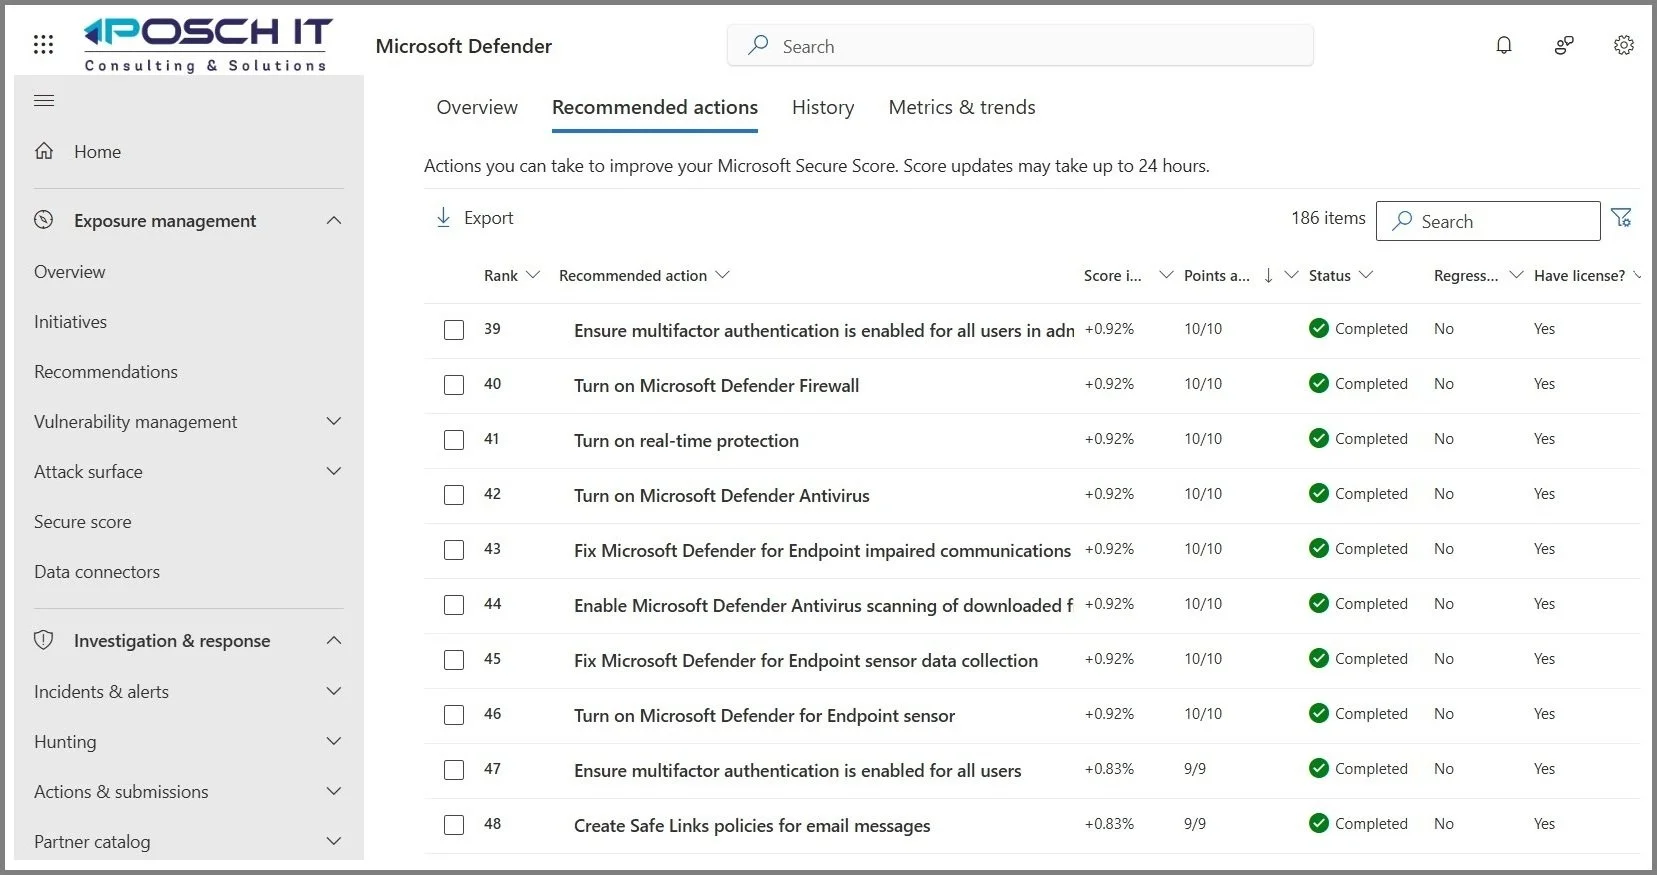
Task: Focus the table search box beside 186 items
Action: pyautogui.click(x=1488, y=221)
